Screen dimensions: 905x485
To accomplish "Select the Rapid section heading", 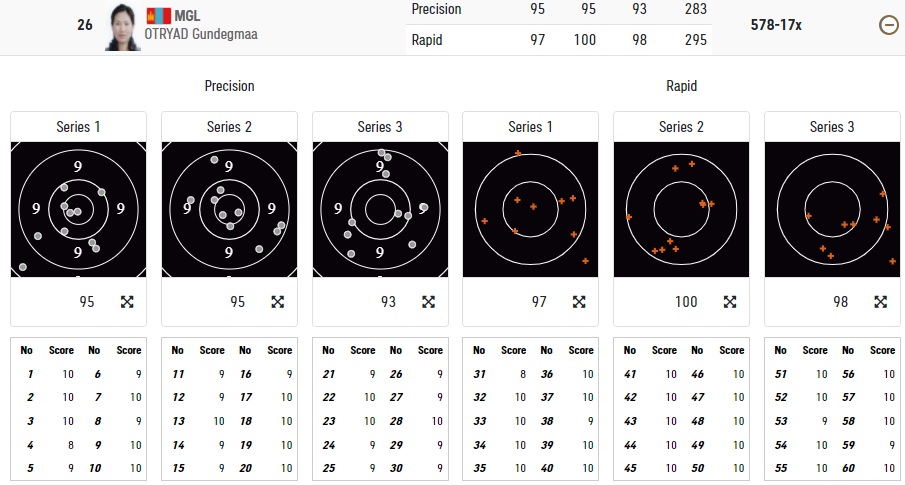I will [681, 86].
